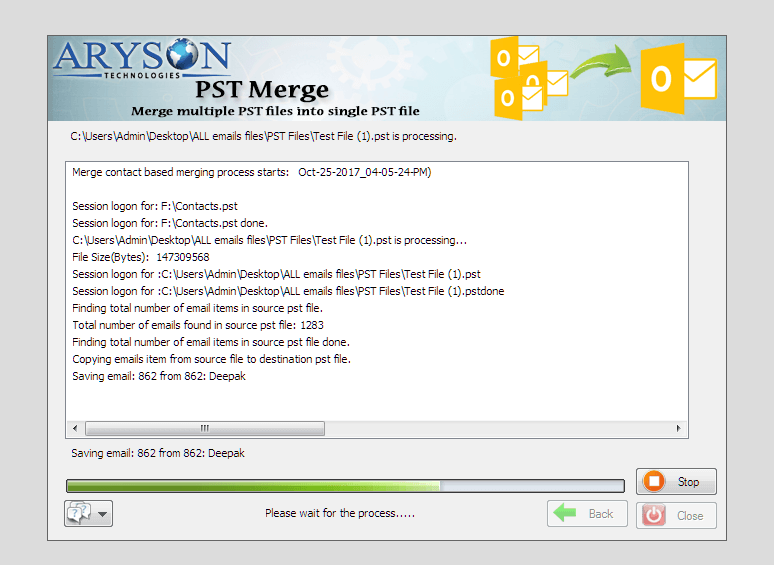The width and height of the screenshot is (774, 565).
Task: Click the Aryson Technologies logo
Action: coord(142,58)
